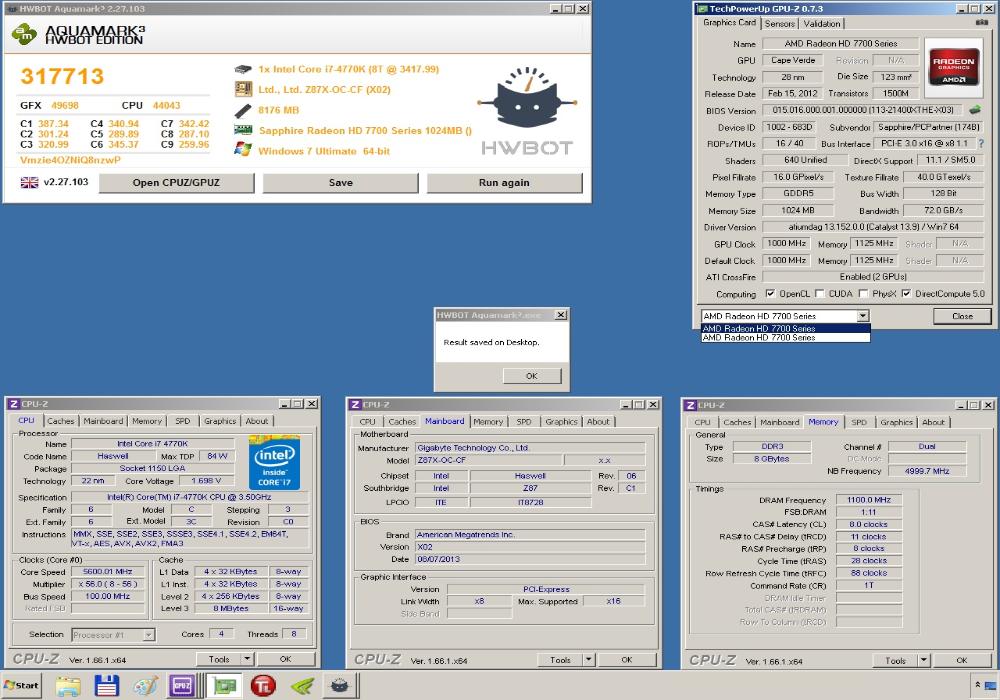Click the UK flag language icon in Aquamark
1000x700 pixels.
[29, 182]
